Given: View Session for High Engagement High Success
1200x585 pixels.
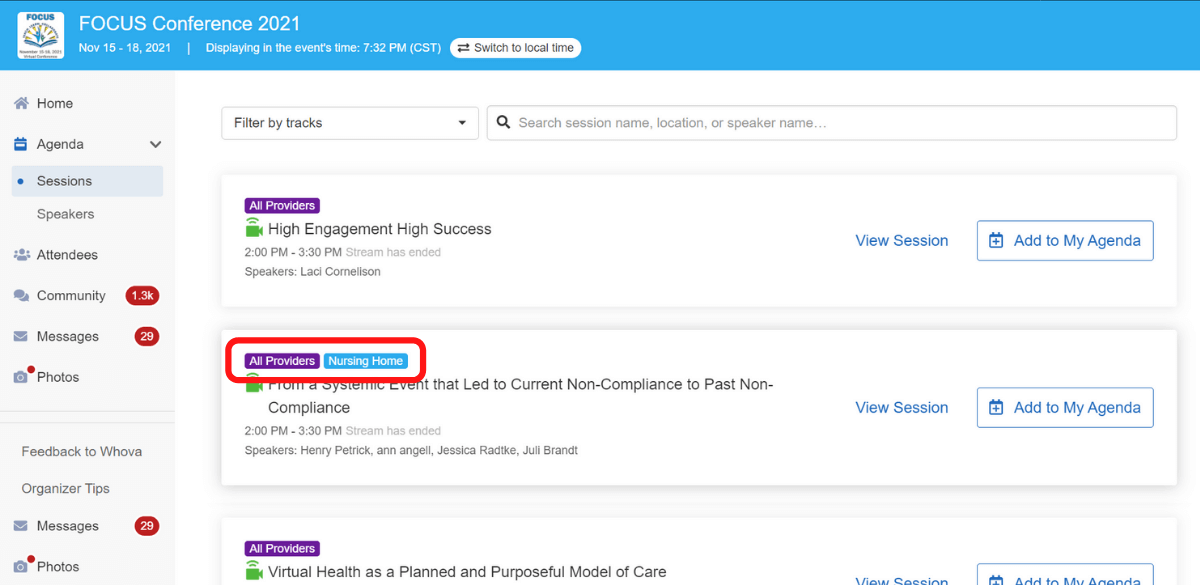Looking at the screenshot, I should click(x=901, y=241).
